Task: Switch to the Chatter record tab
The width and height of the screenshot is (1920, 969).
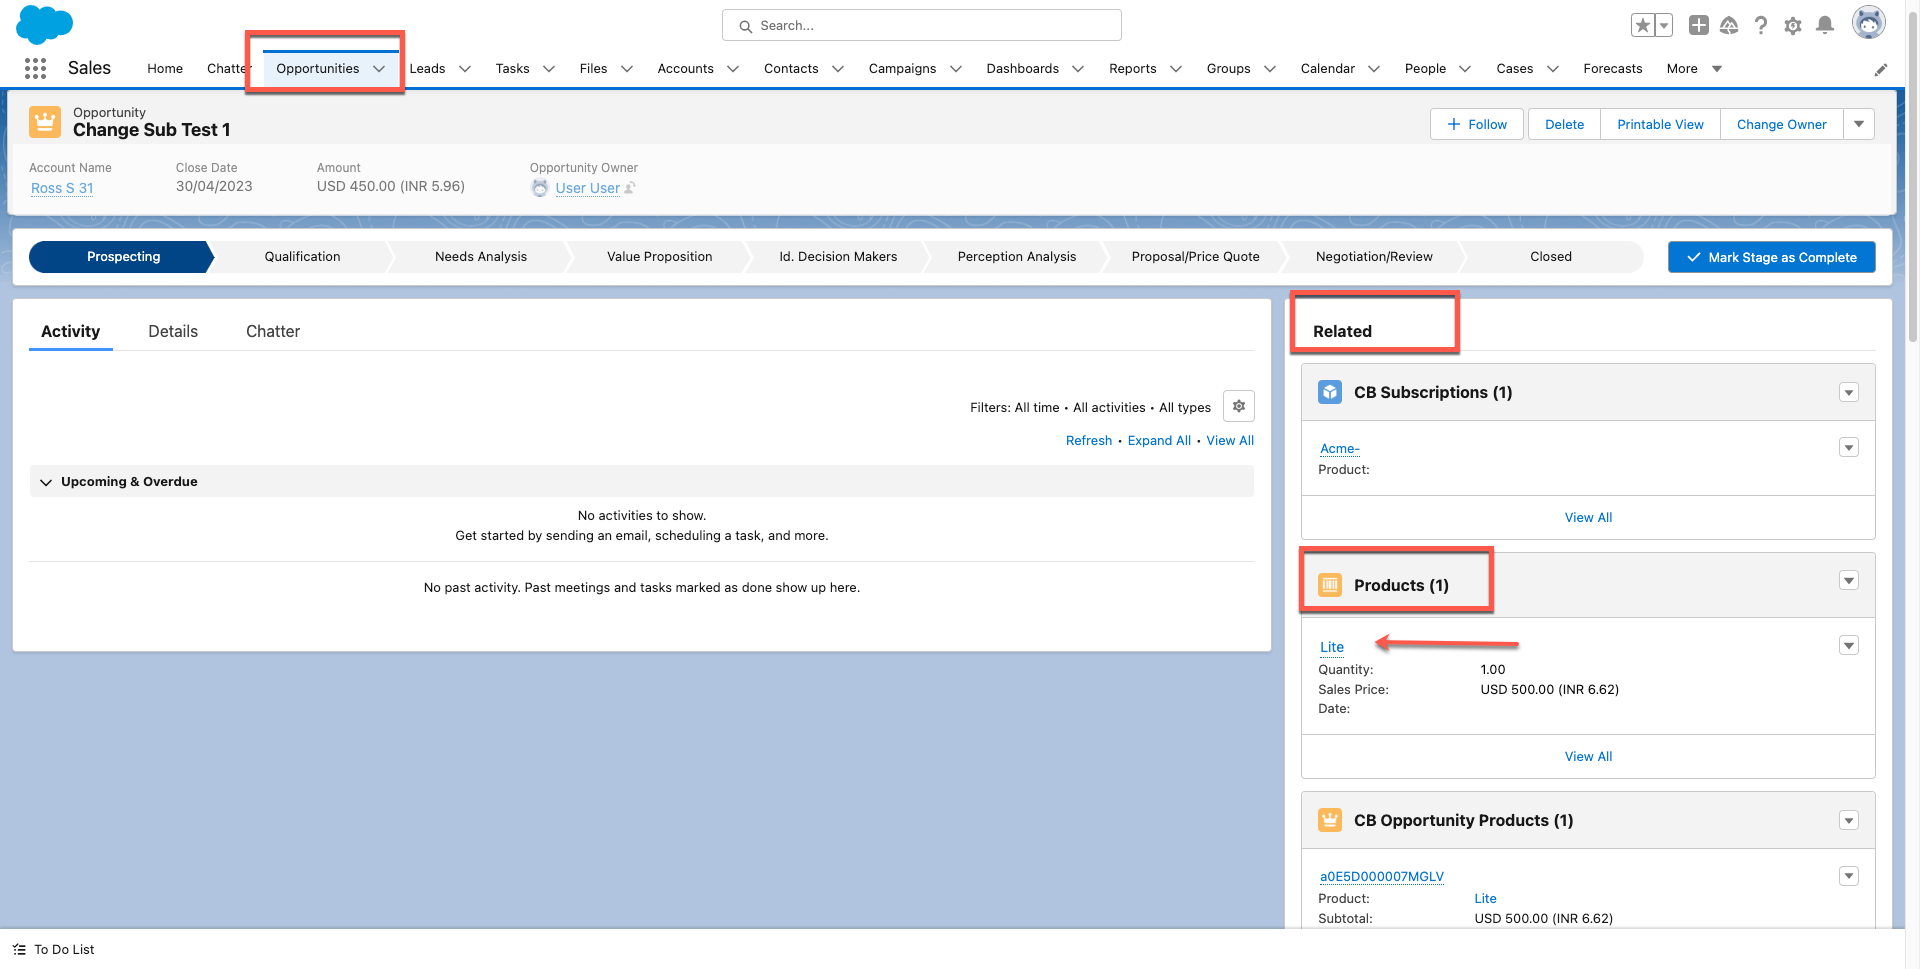Action: click(273, 331)
